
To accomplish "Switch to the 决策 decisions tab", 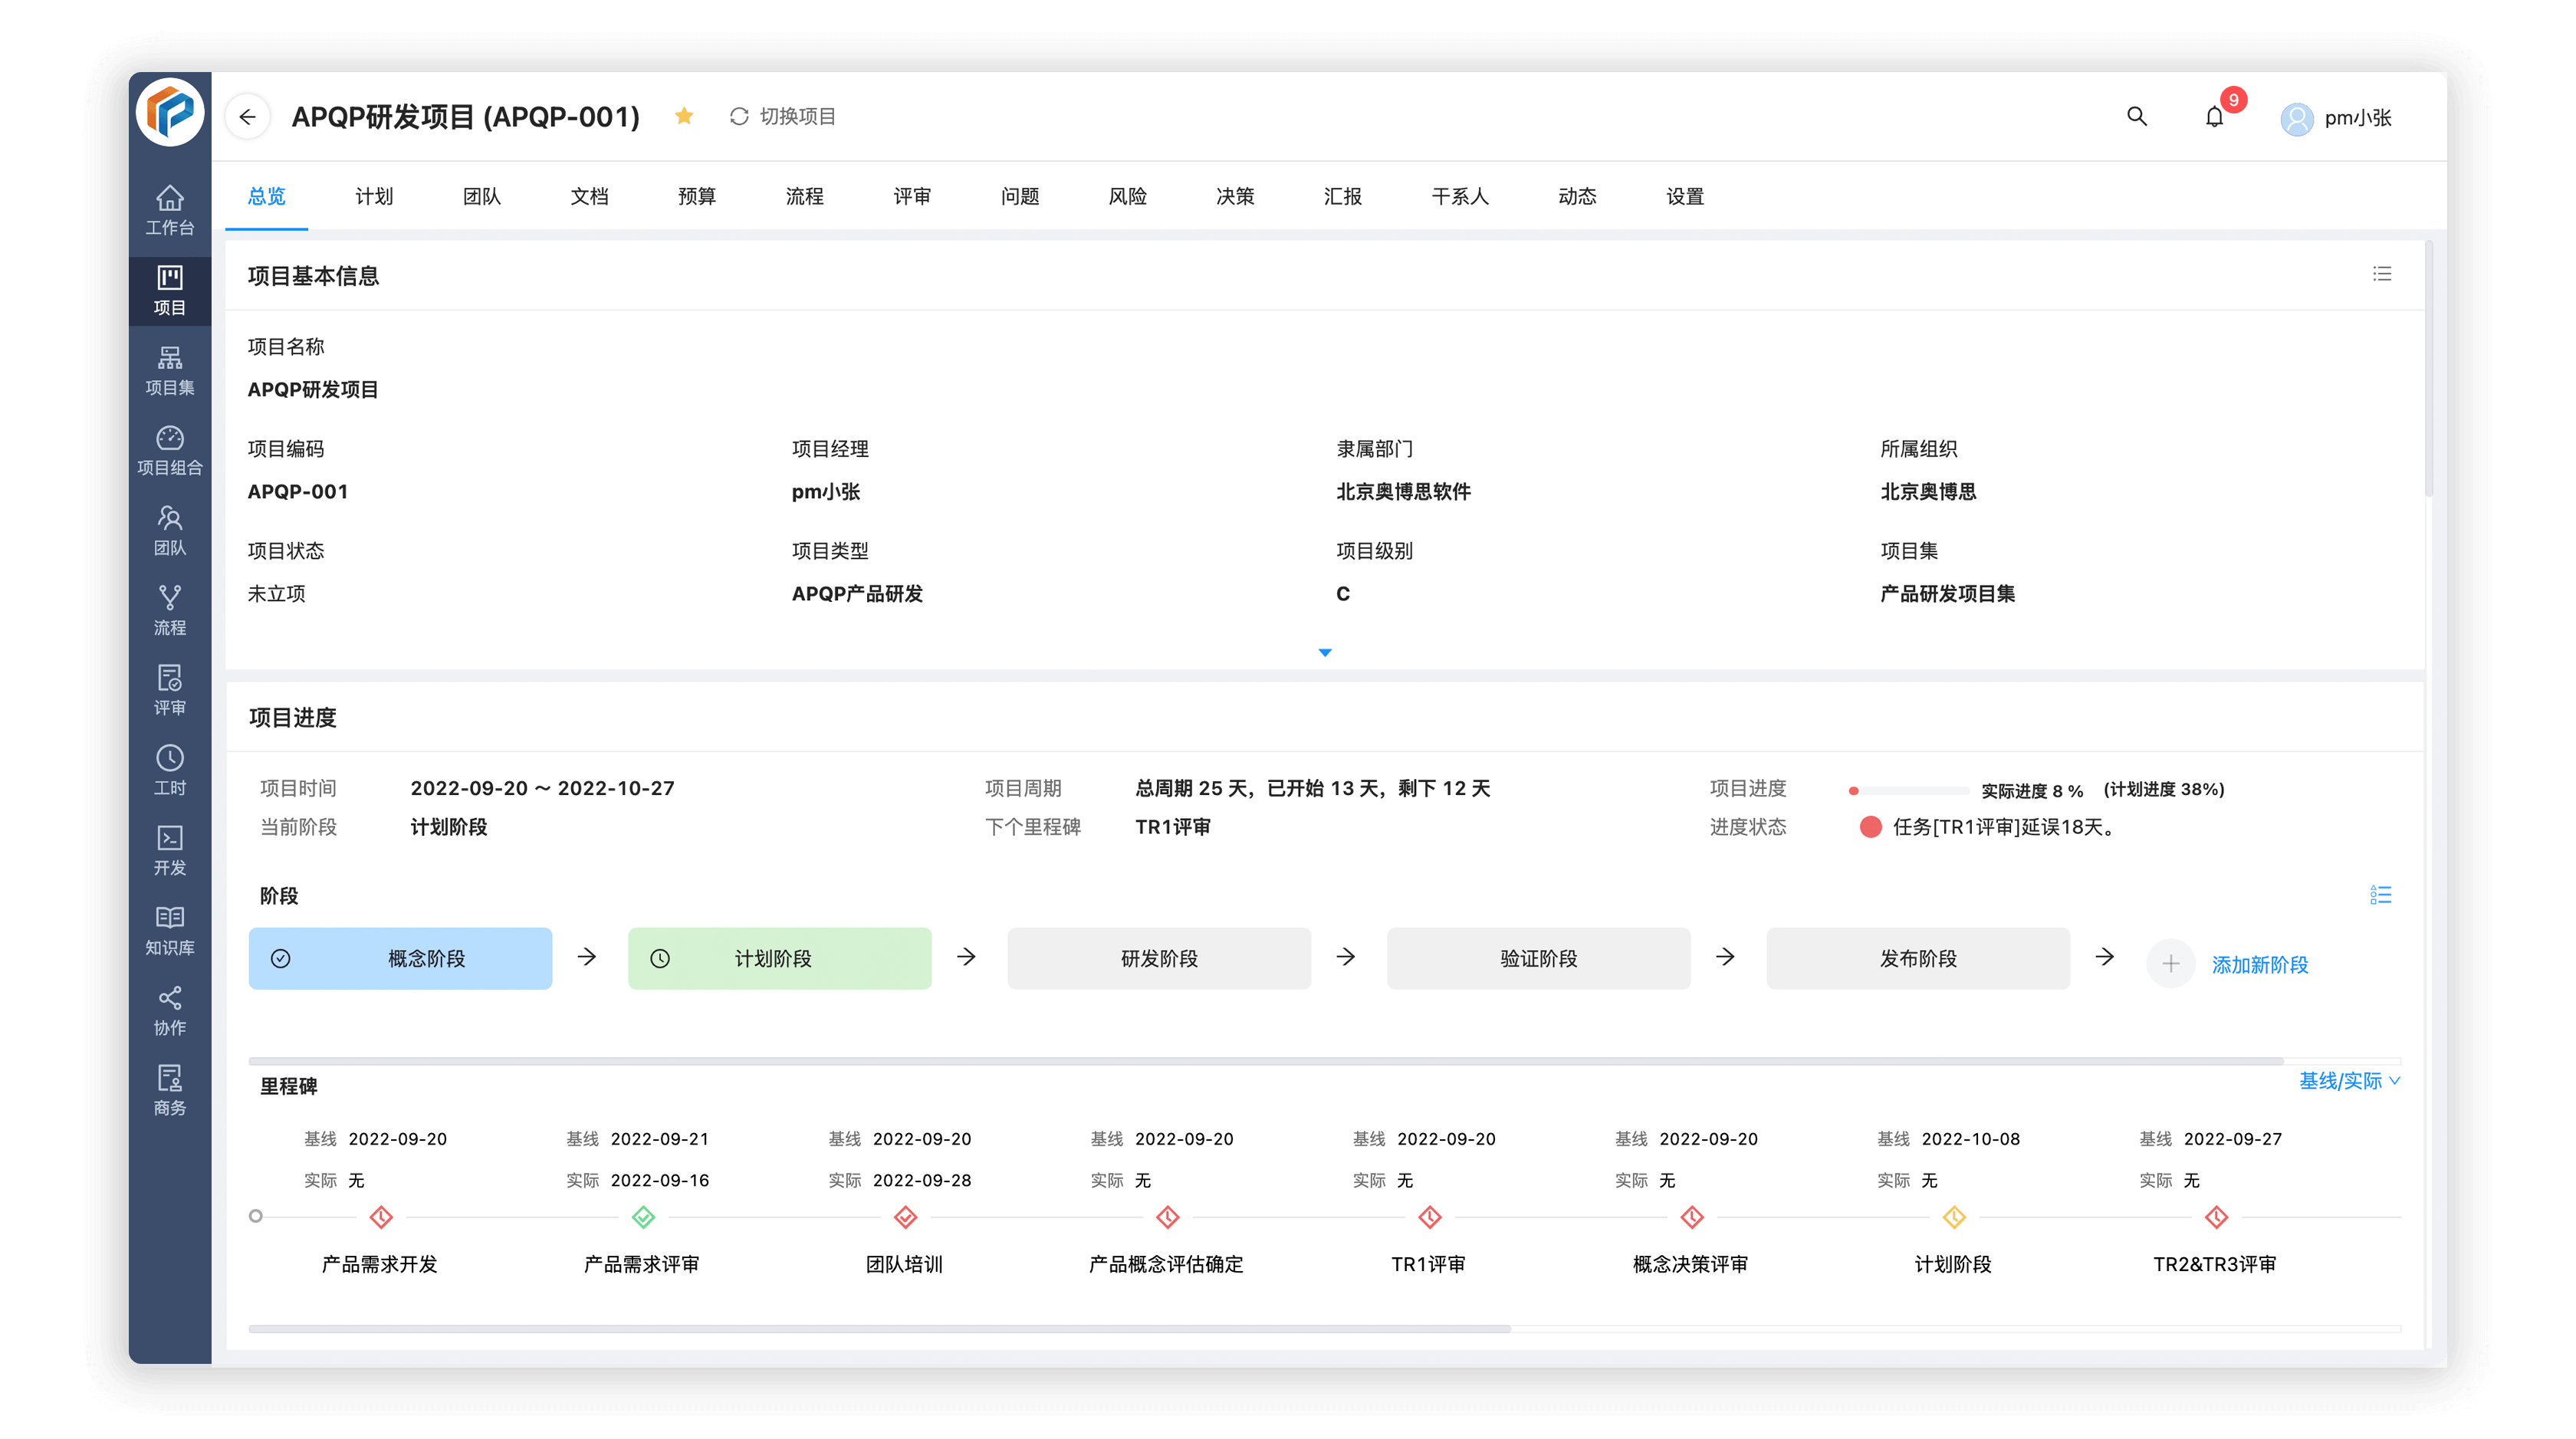I will coord(1235,196).
